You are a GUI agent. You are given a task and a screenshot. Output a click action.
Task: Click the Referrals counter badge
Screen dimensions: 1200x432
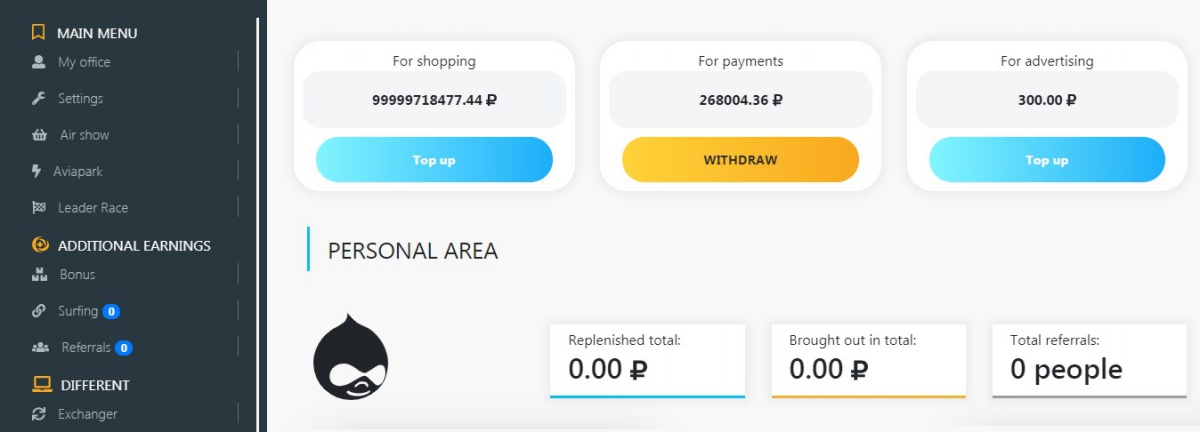(x=123, y=348)
